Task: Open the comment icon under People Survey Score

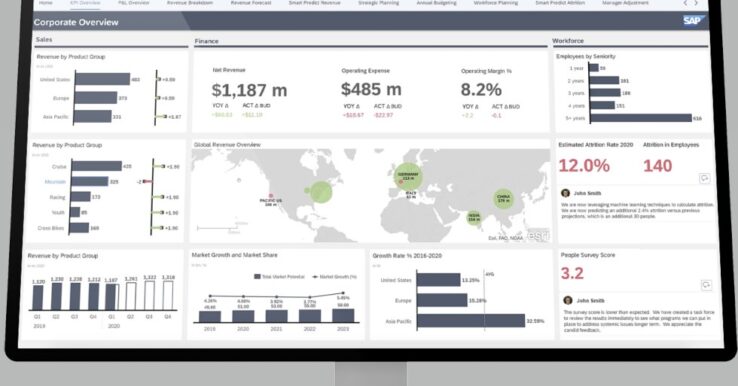Action: (x=706, y=285)
